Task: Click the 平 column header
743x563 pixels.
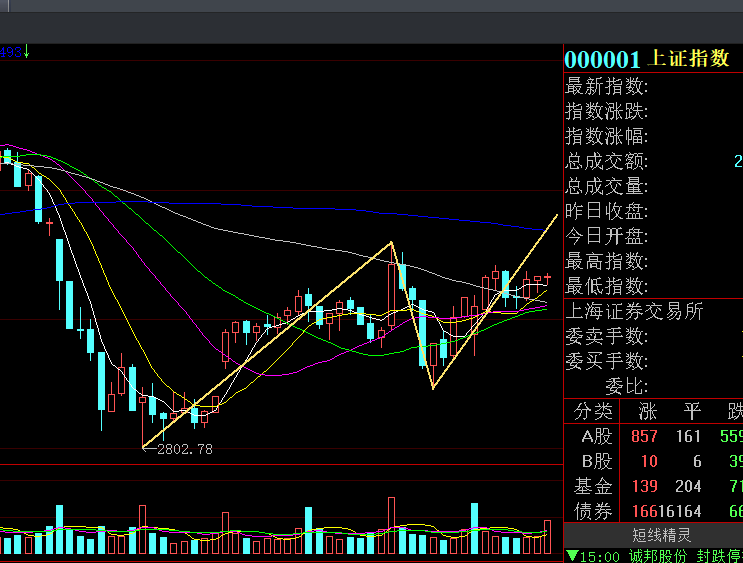Action: pyautogui.click(x=692, y=411)
